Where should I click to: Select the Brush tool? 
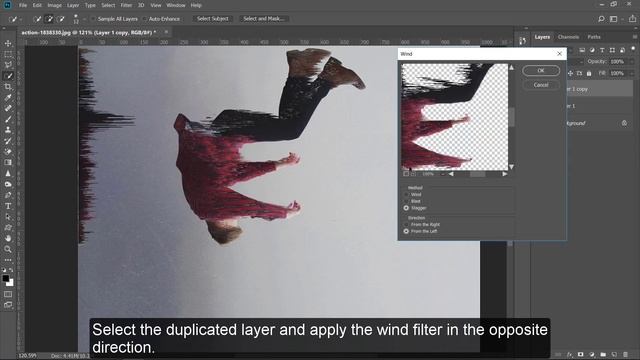8,119
